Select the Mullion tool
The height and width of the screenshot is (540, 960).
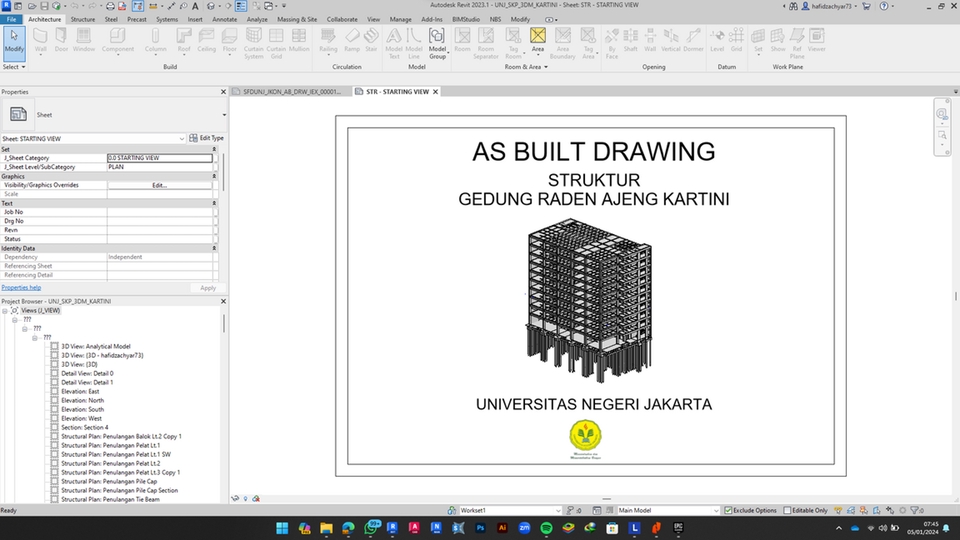[x=299, y=41]
